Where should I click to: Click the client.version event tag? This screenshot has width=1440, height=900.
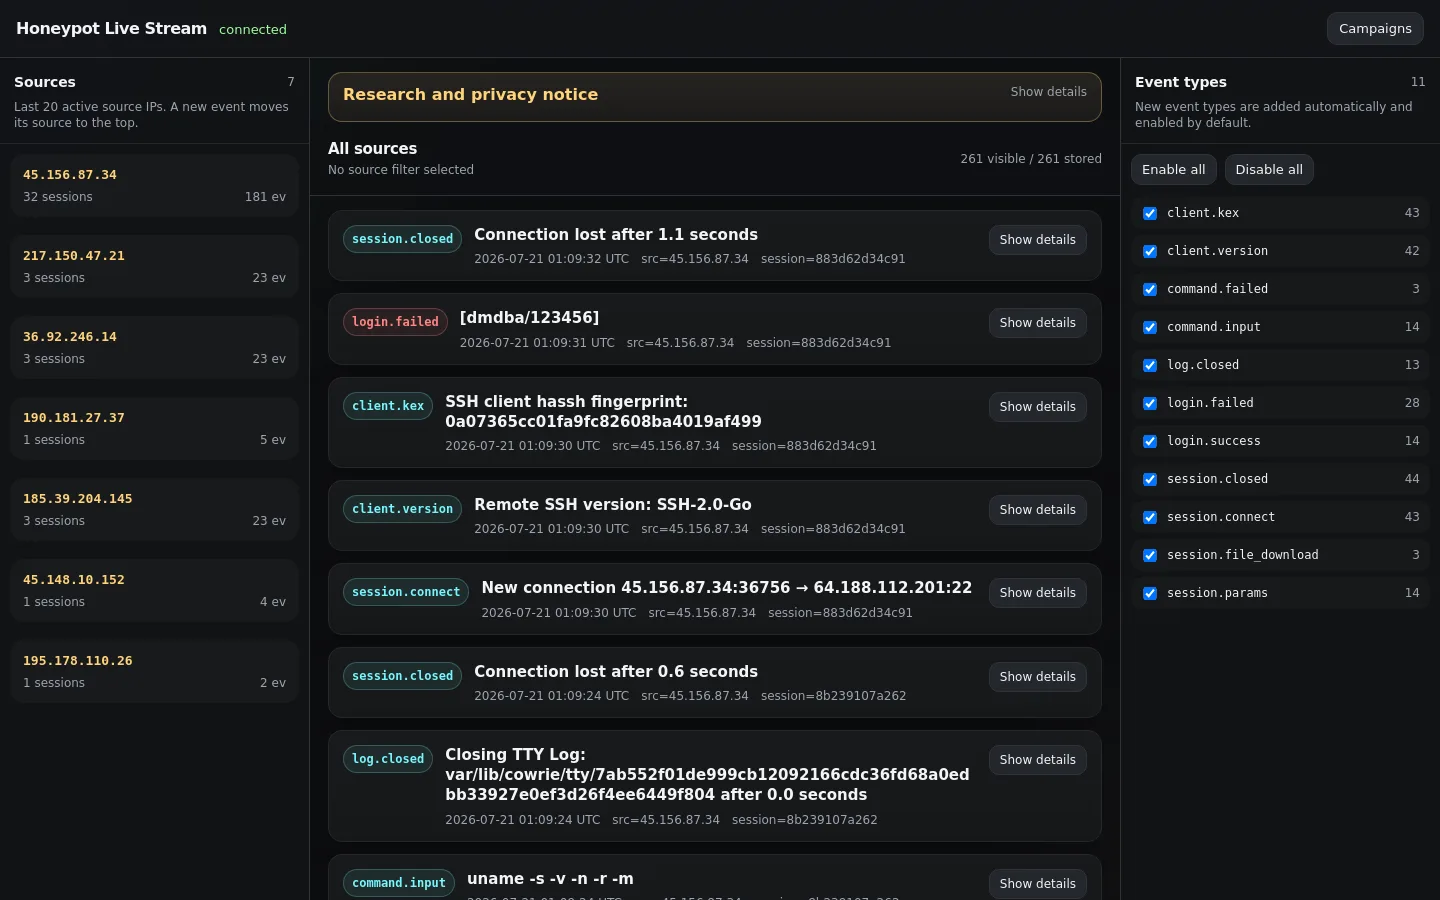(402, 509)
